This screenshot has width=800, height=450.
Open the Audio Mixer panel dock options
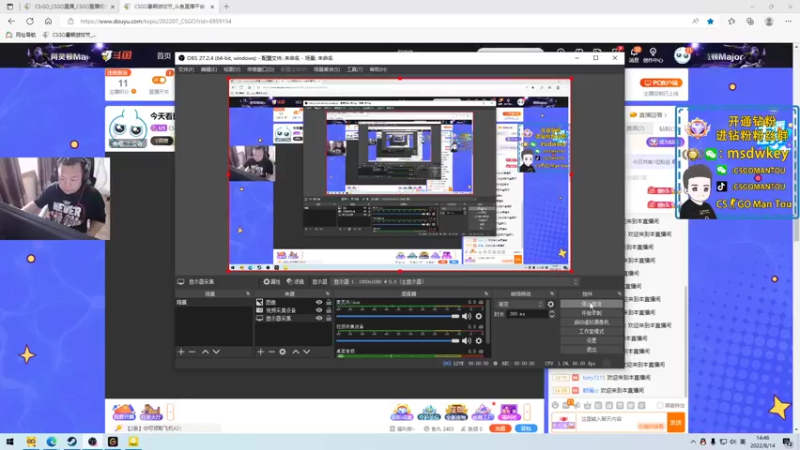486,294
